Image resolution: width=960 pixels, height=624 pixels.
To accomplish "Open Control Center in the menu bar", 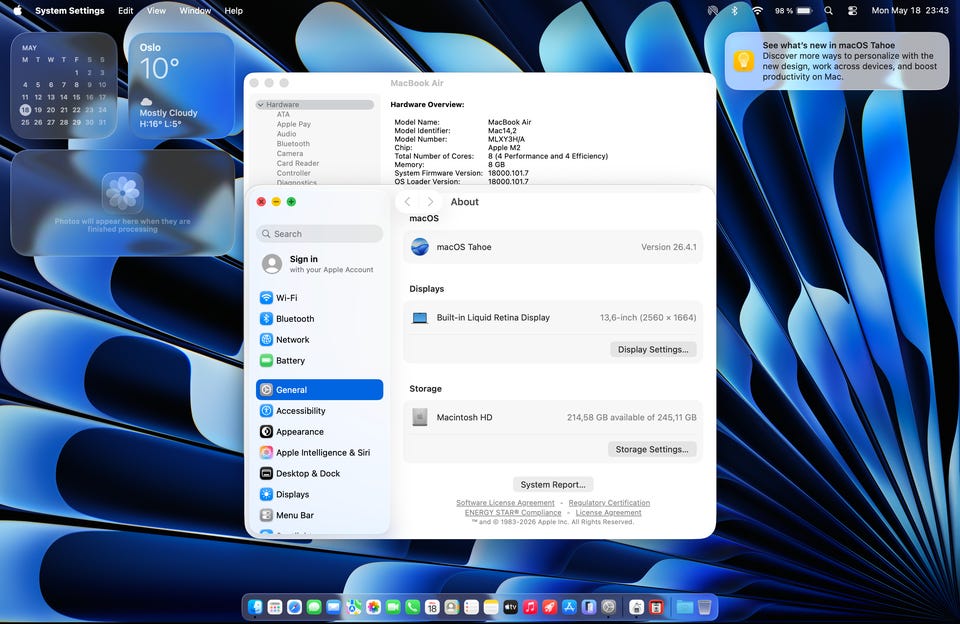I will (x=852, y=10).
